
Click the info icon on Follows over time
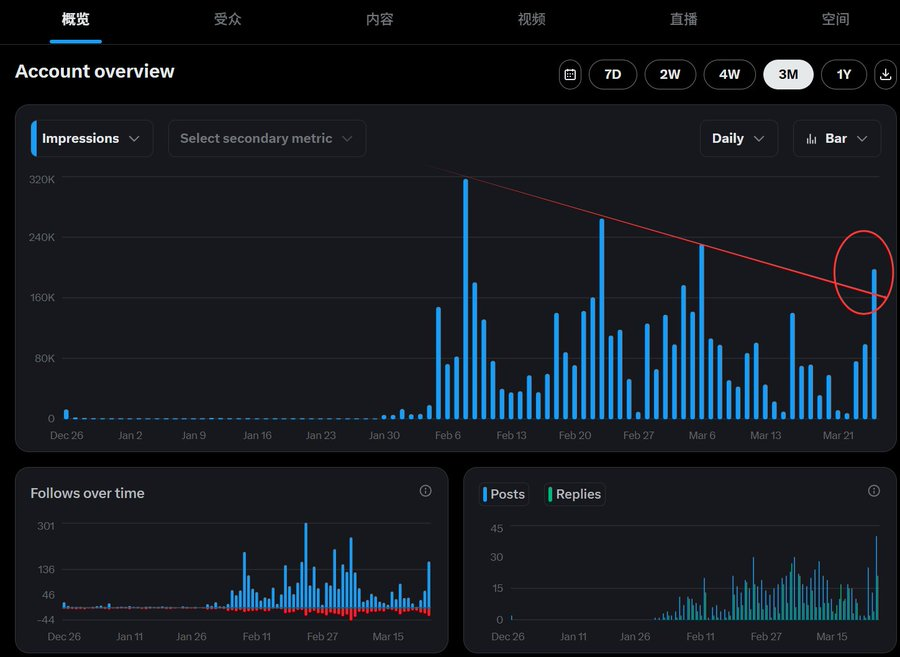coord(425,491)
